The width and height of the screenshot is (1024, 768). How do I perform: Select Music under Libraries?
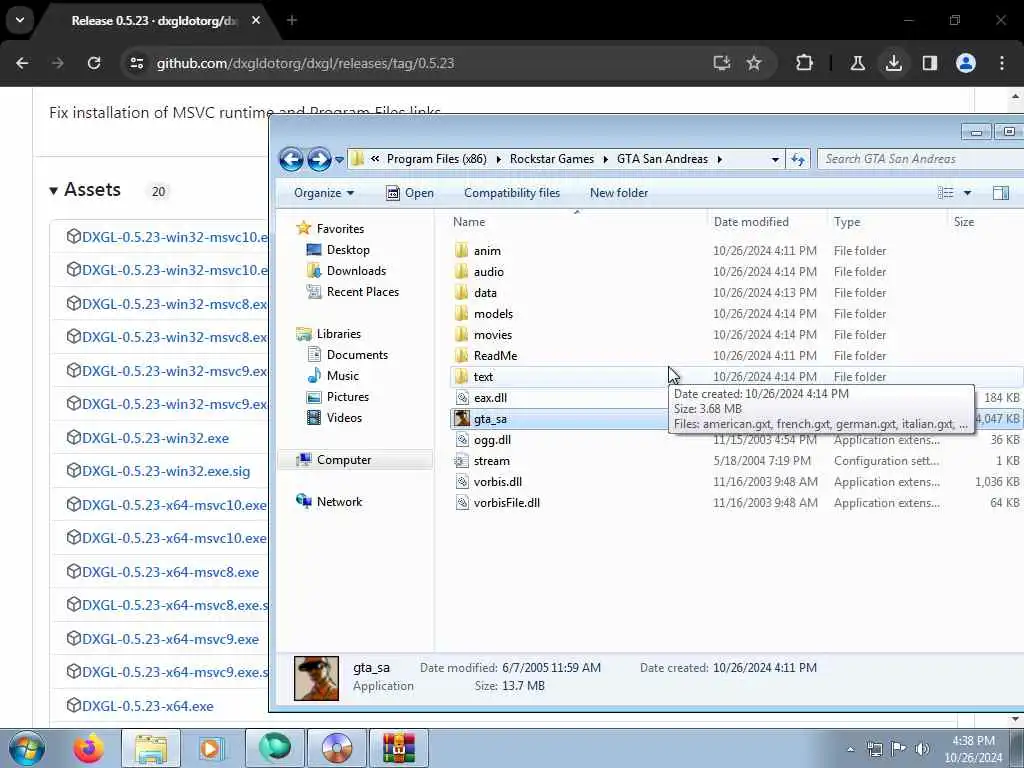tap(333, 376)
